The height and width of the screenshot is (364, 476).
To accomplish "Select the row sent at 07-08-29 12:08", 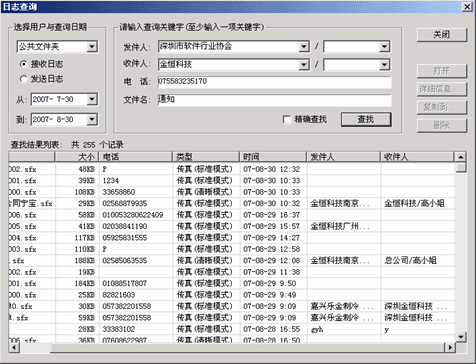I will (231, 260).
